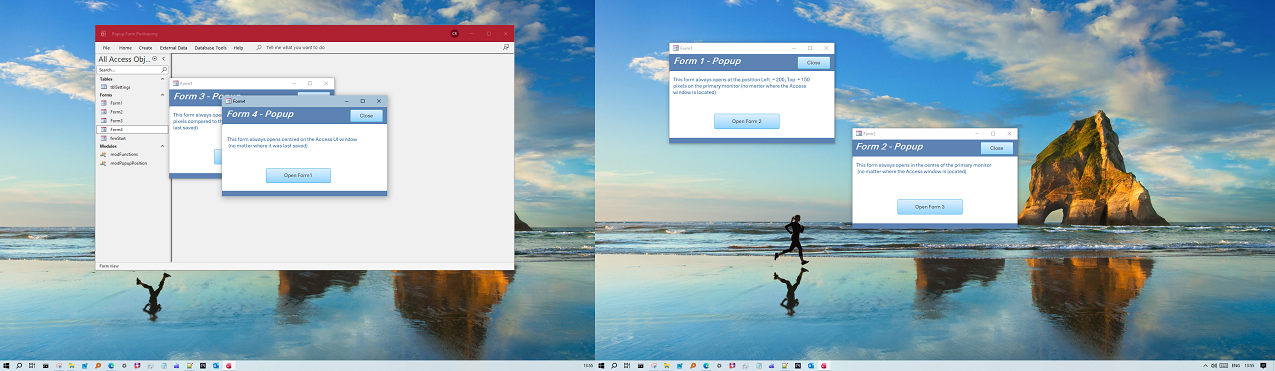Click the Open Form 2 button

(747, 121)
